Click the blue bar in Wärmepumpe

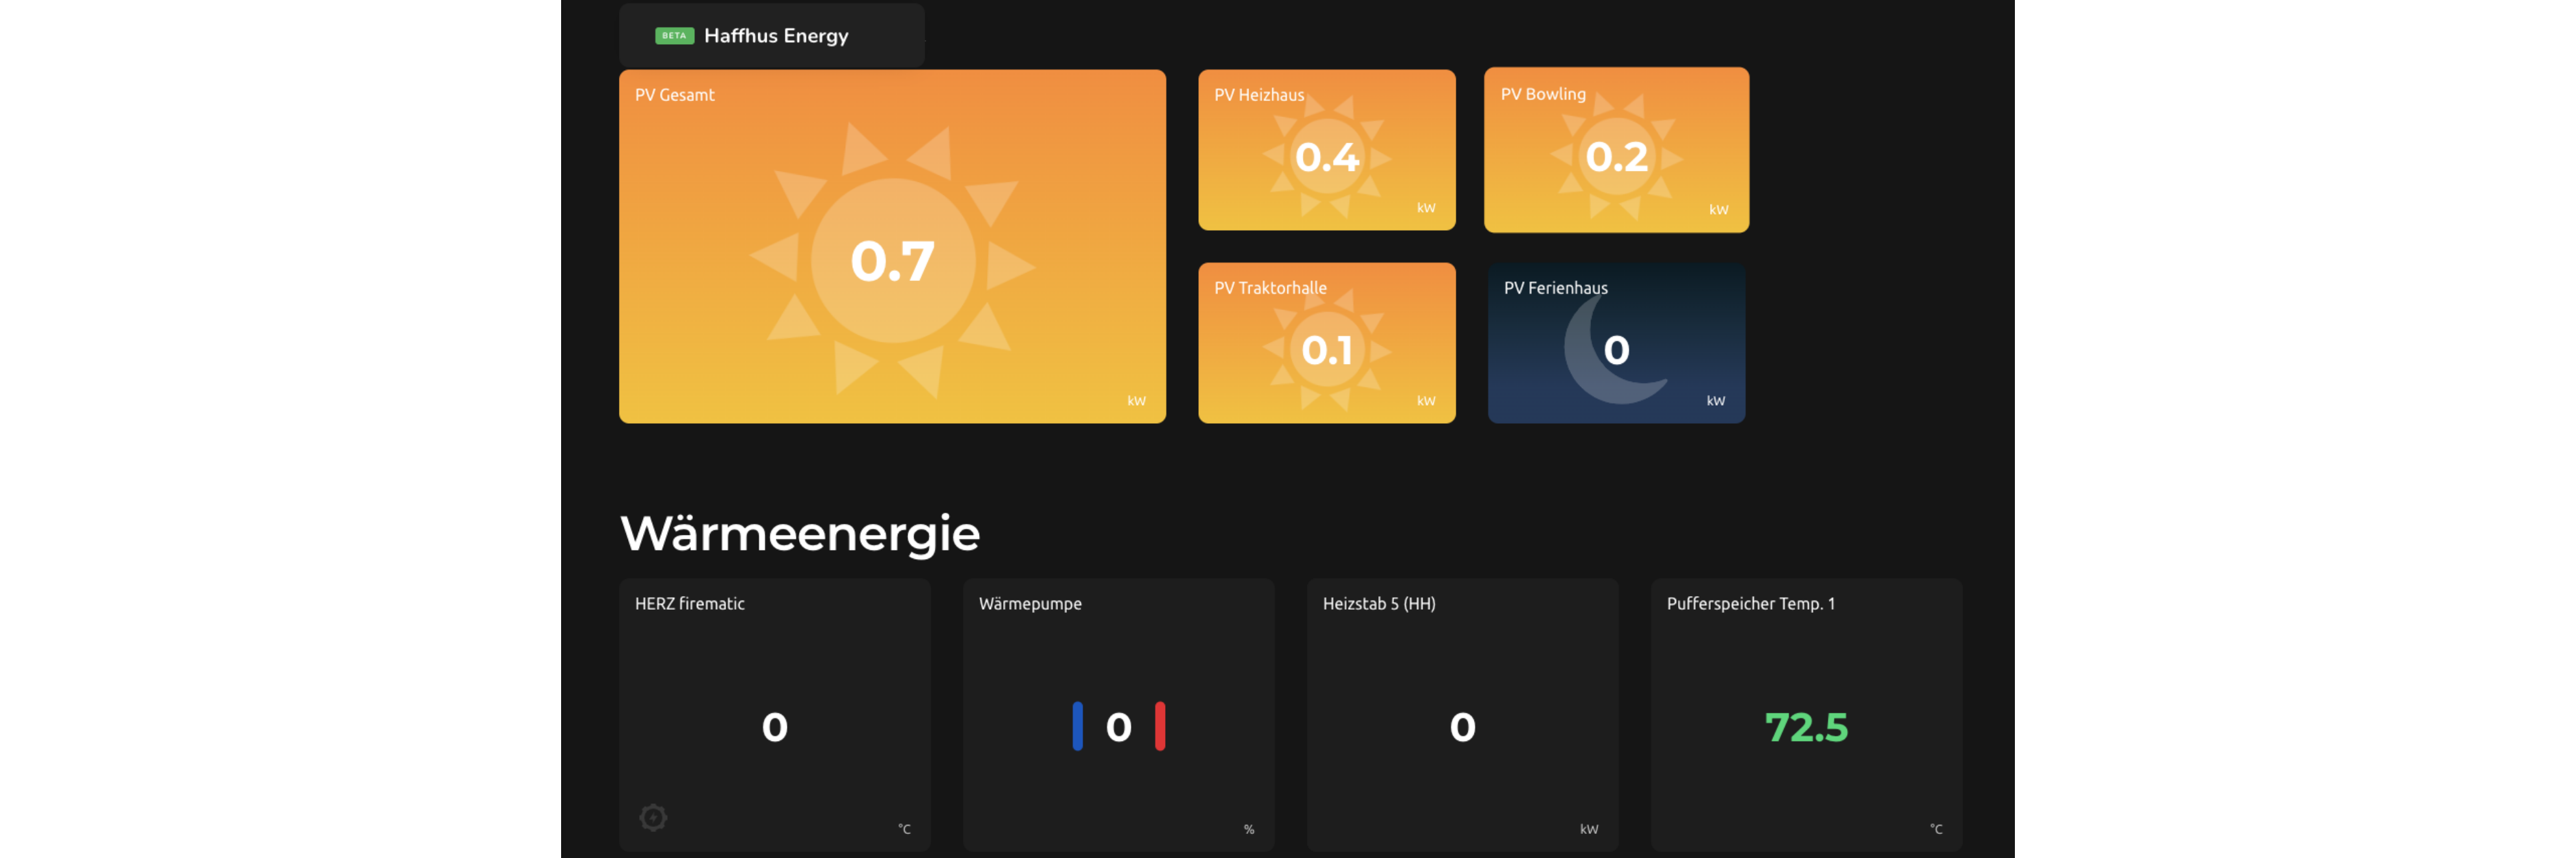pyautogui.click(x=1077, y=726)
